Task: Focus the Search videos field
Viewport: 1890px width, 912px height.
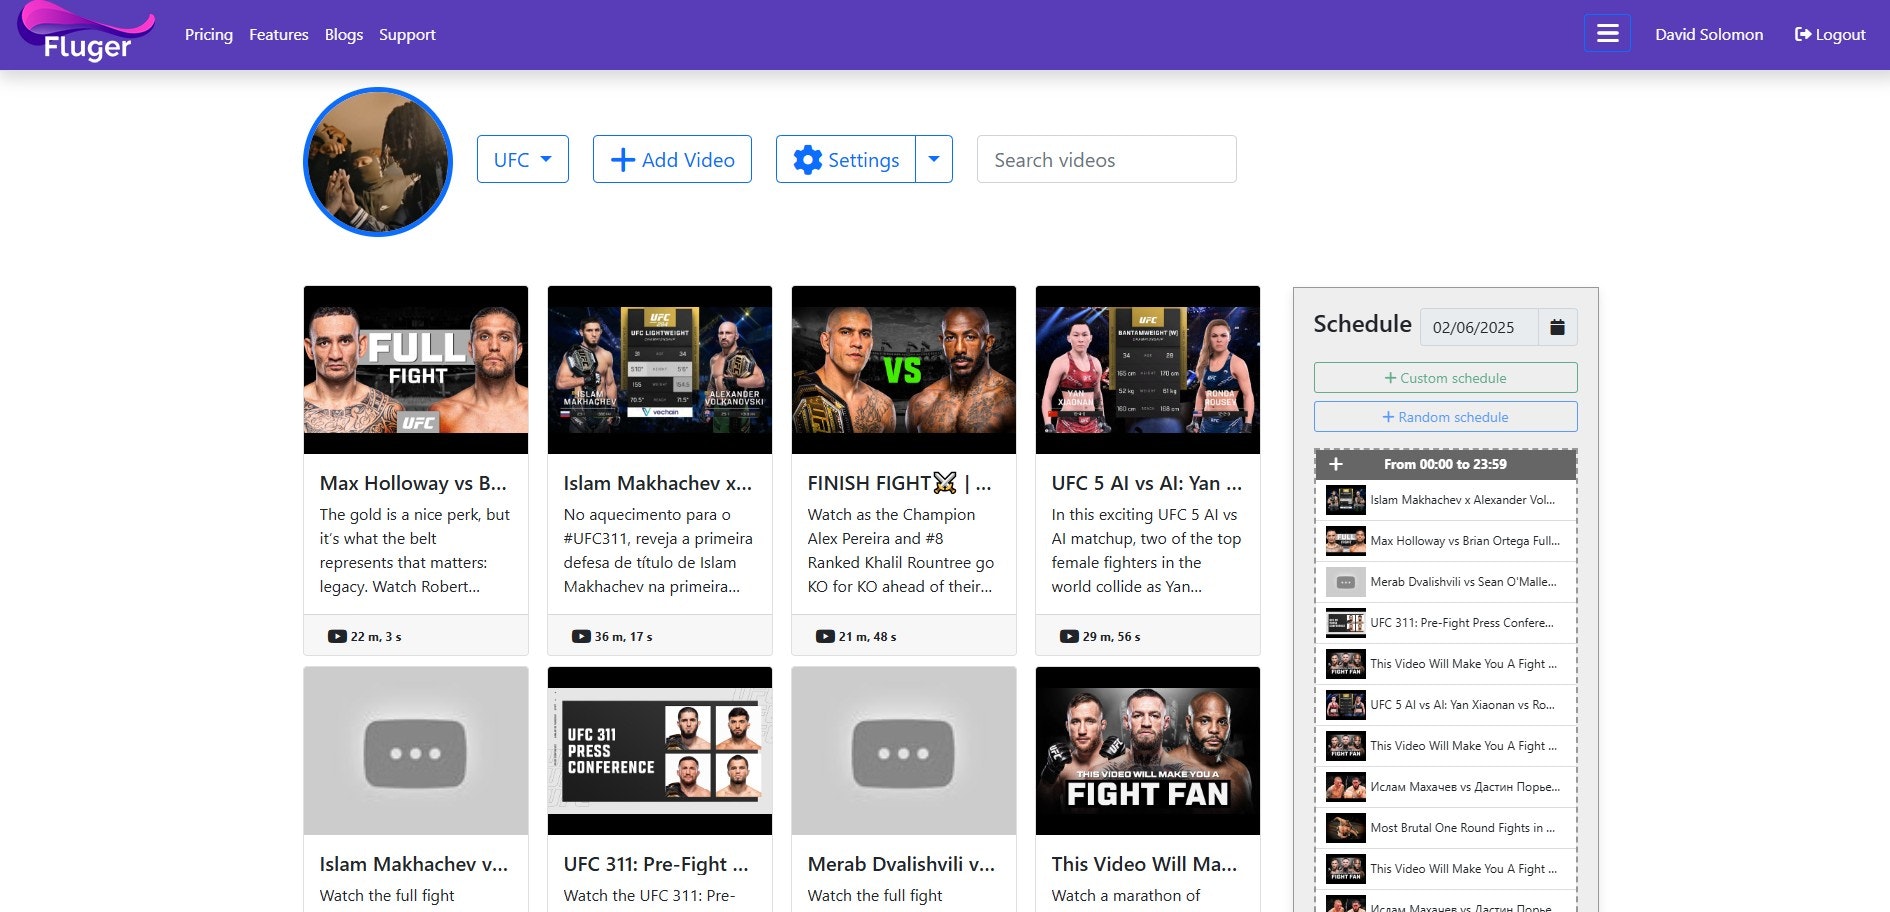Action: tap(1107, 159)
